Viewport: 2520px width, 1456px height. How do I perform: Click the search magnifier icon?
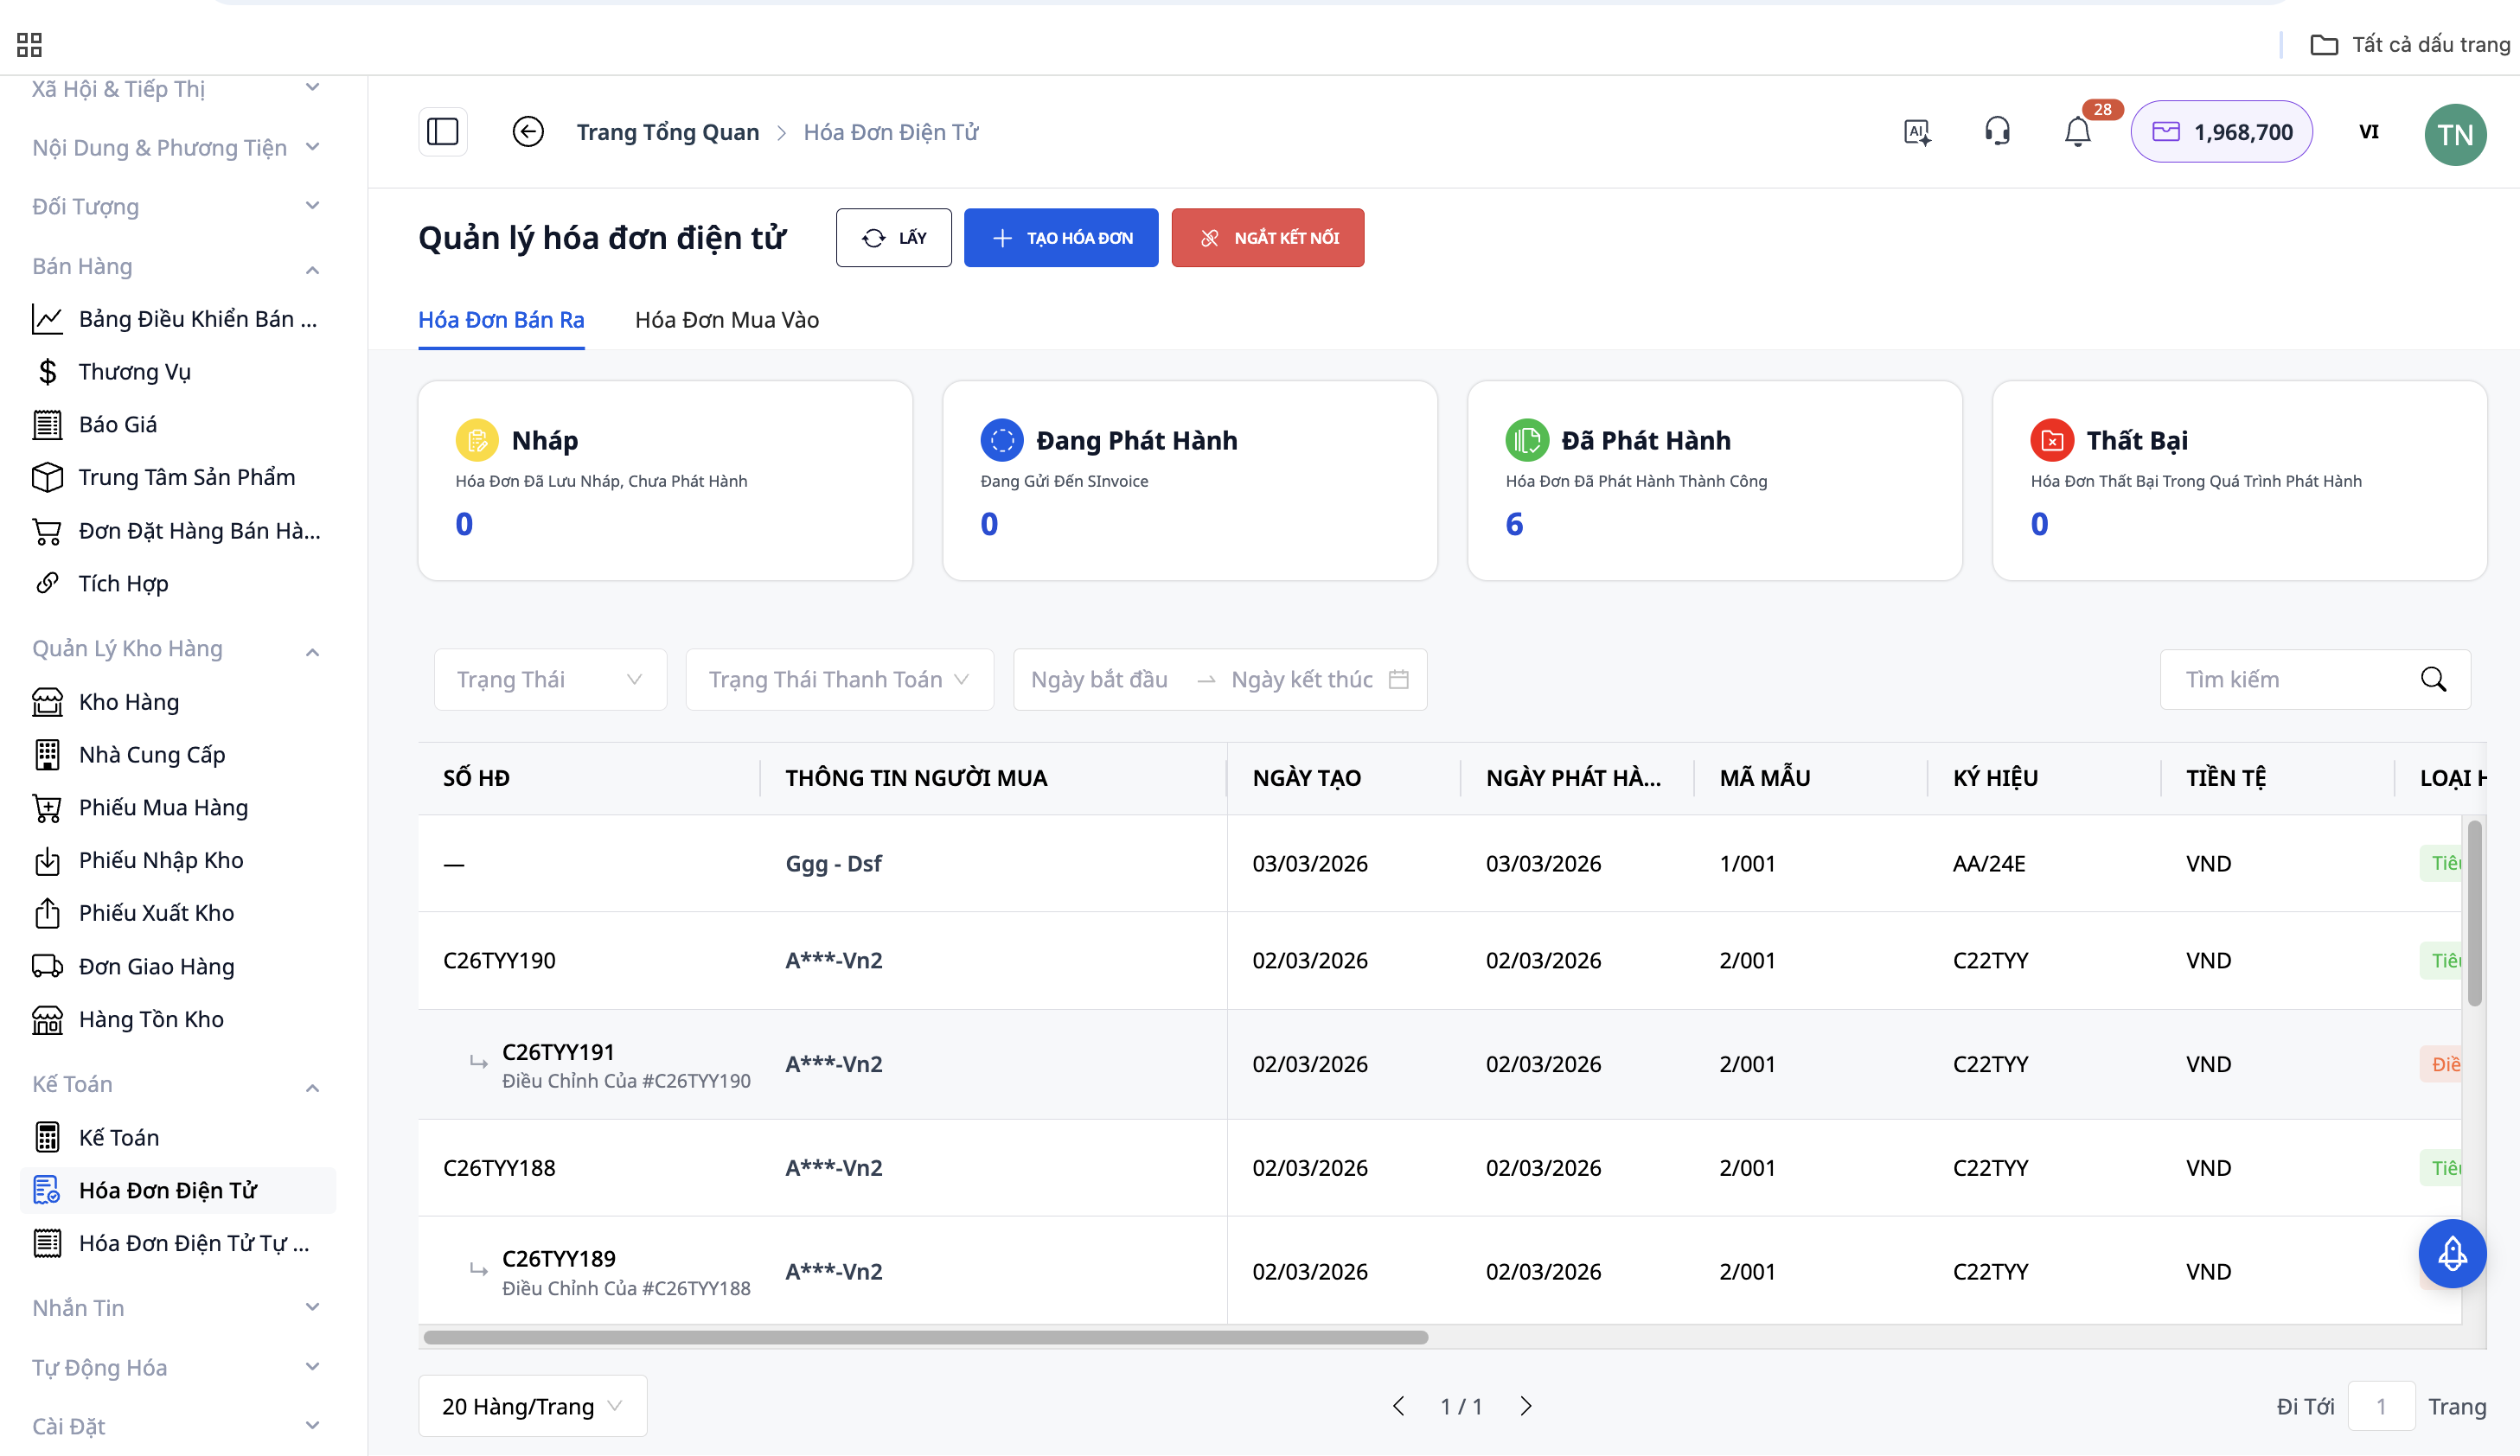point(2433,680)
